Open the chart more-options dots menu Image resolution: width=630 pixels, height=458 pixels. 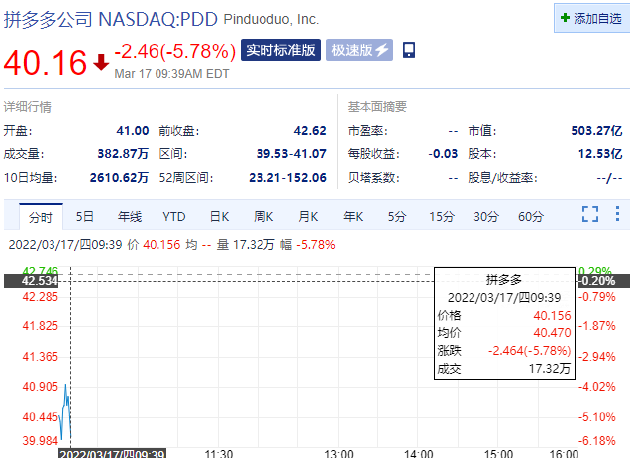[x=617, y=214]
